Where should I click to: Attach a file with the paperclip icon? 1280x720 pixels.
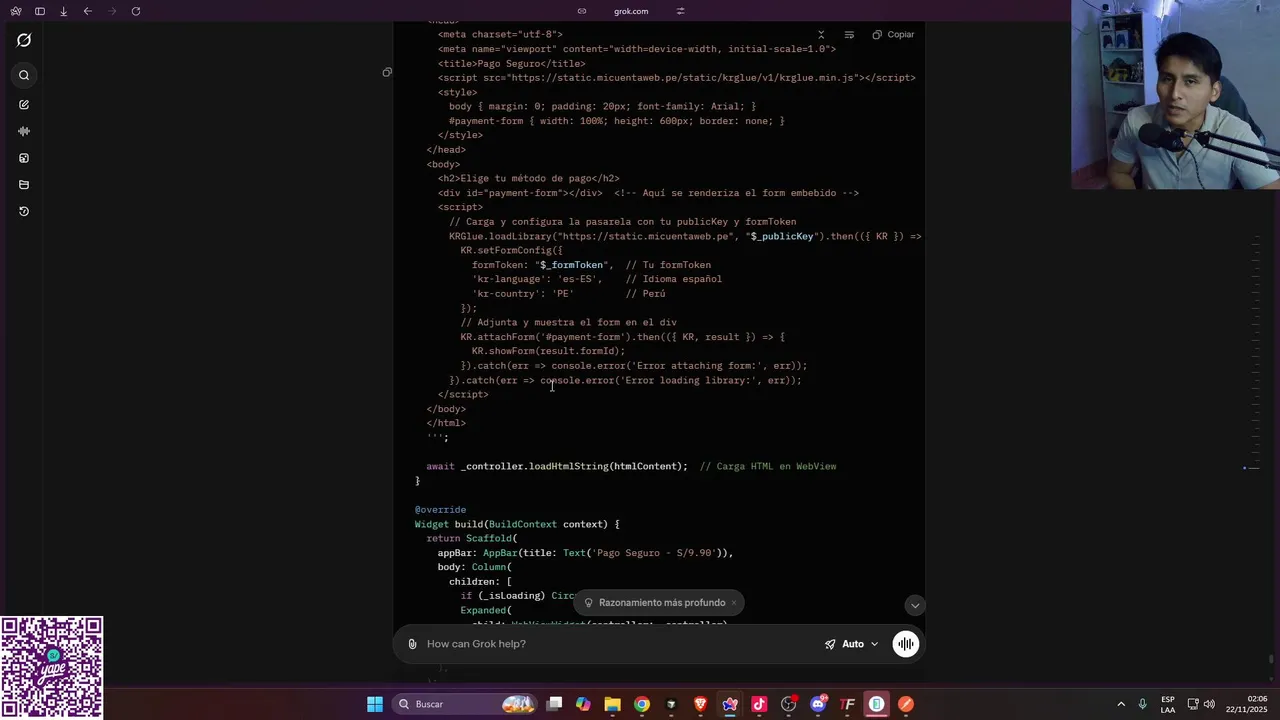pyautogui.click(x=412, y=644)
